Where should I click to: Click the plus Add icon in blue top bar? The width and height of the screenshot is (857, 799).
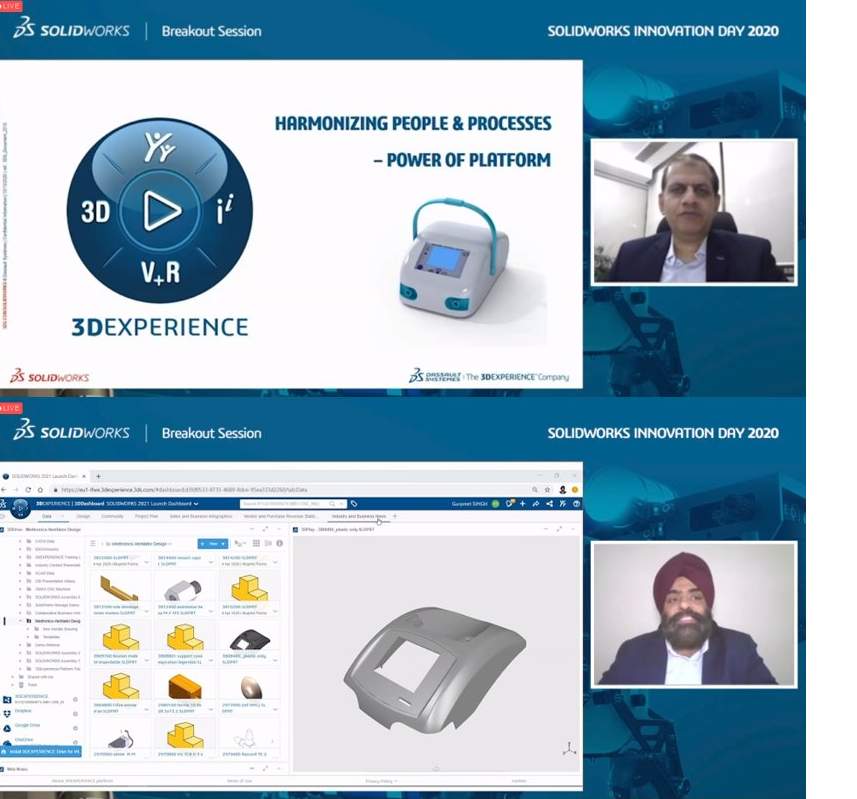coord(523,504)
